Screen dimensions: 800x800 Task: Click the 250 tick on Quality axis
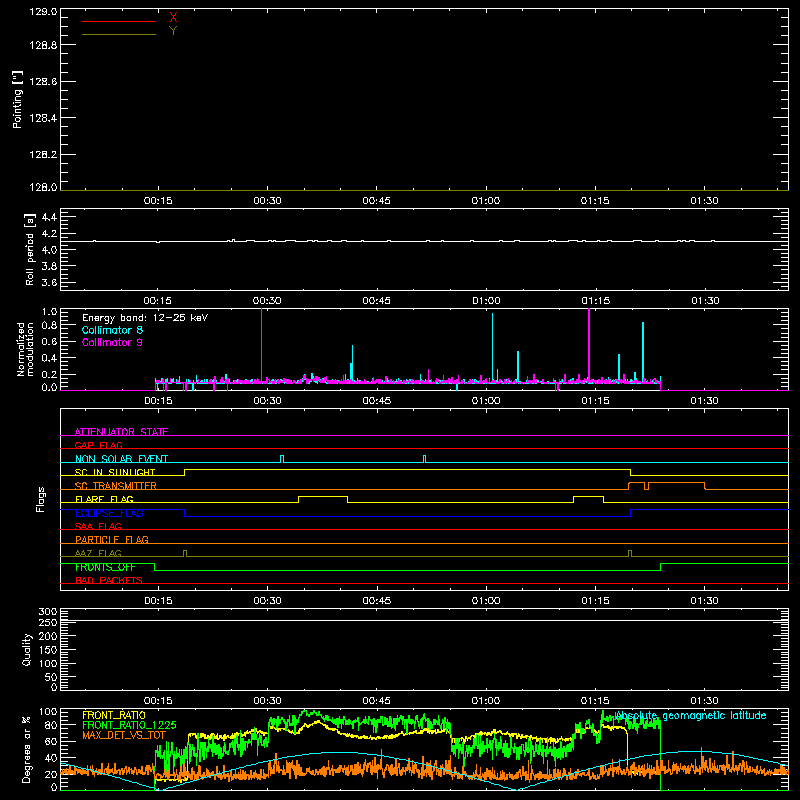(x=48, y=622)
